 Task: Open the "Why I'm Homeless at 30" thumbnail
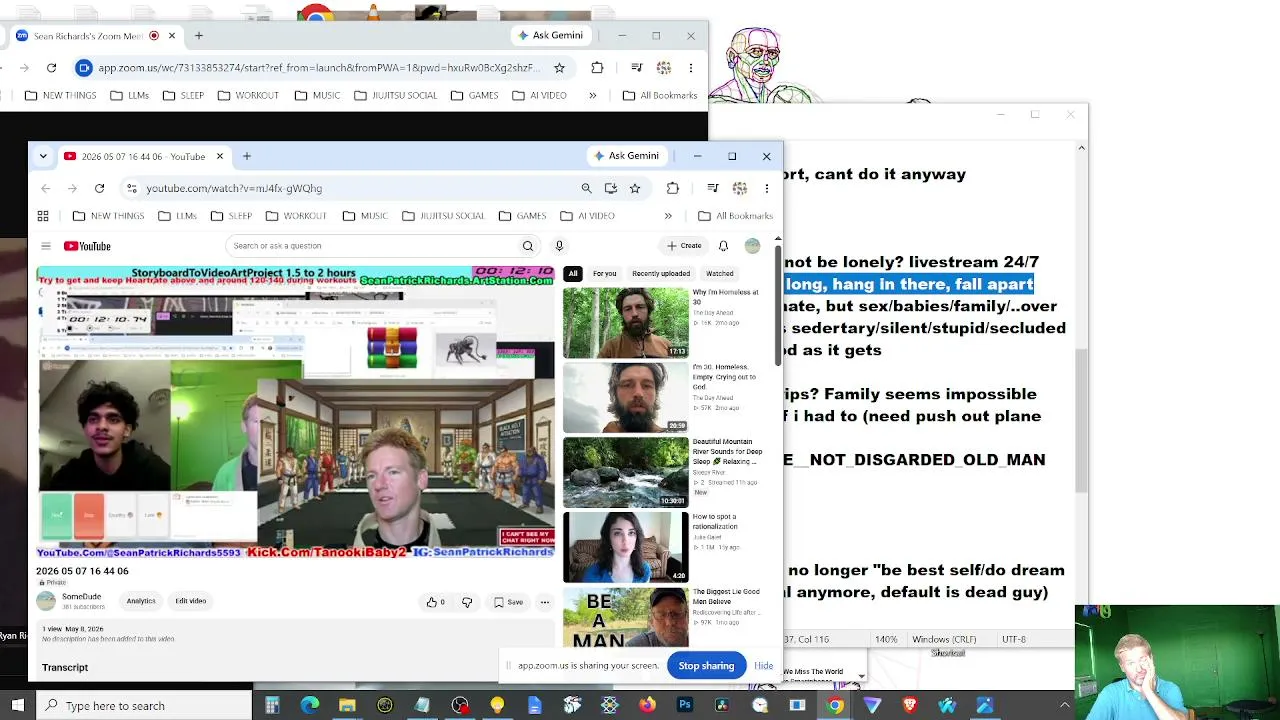pyautogui.click(x=626, y=323)
